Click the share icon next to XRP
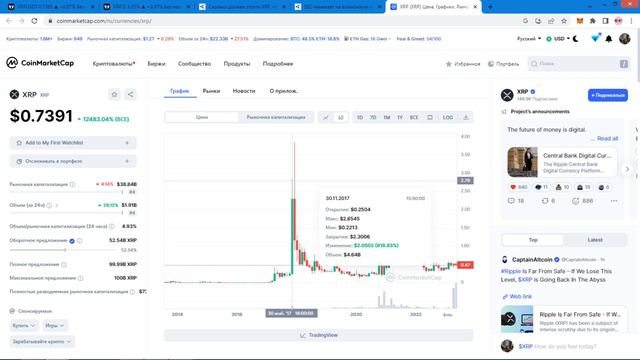The image size is (640, 360). tap(131, 94)
